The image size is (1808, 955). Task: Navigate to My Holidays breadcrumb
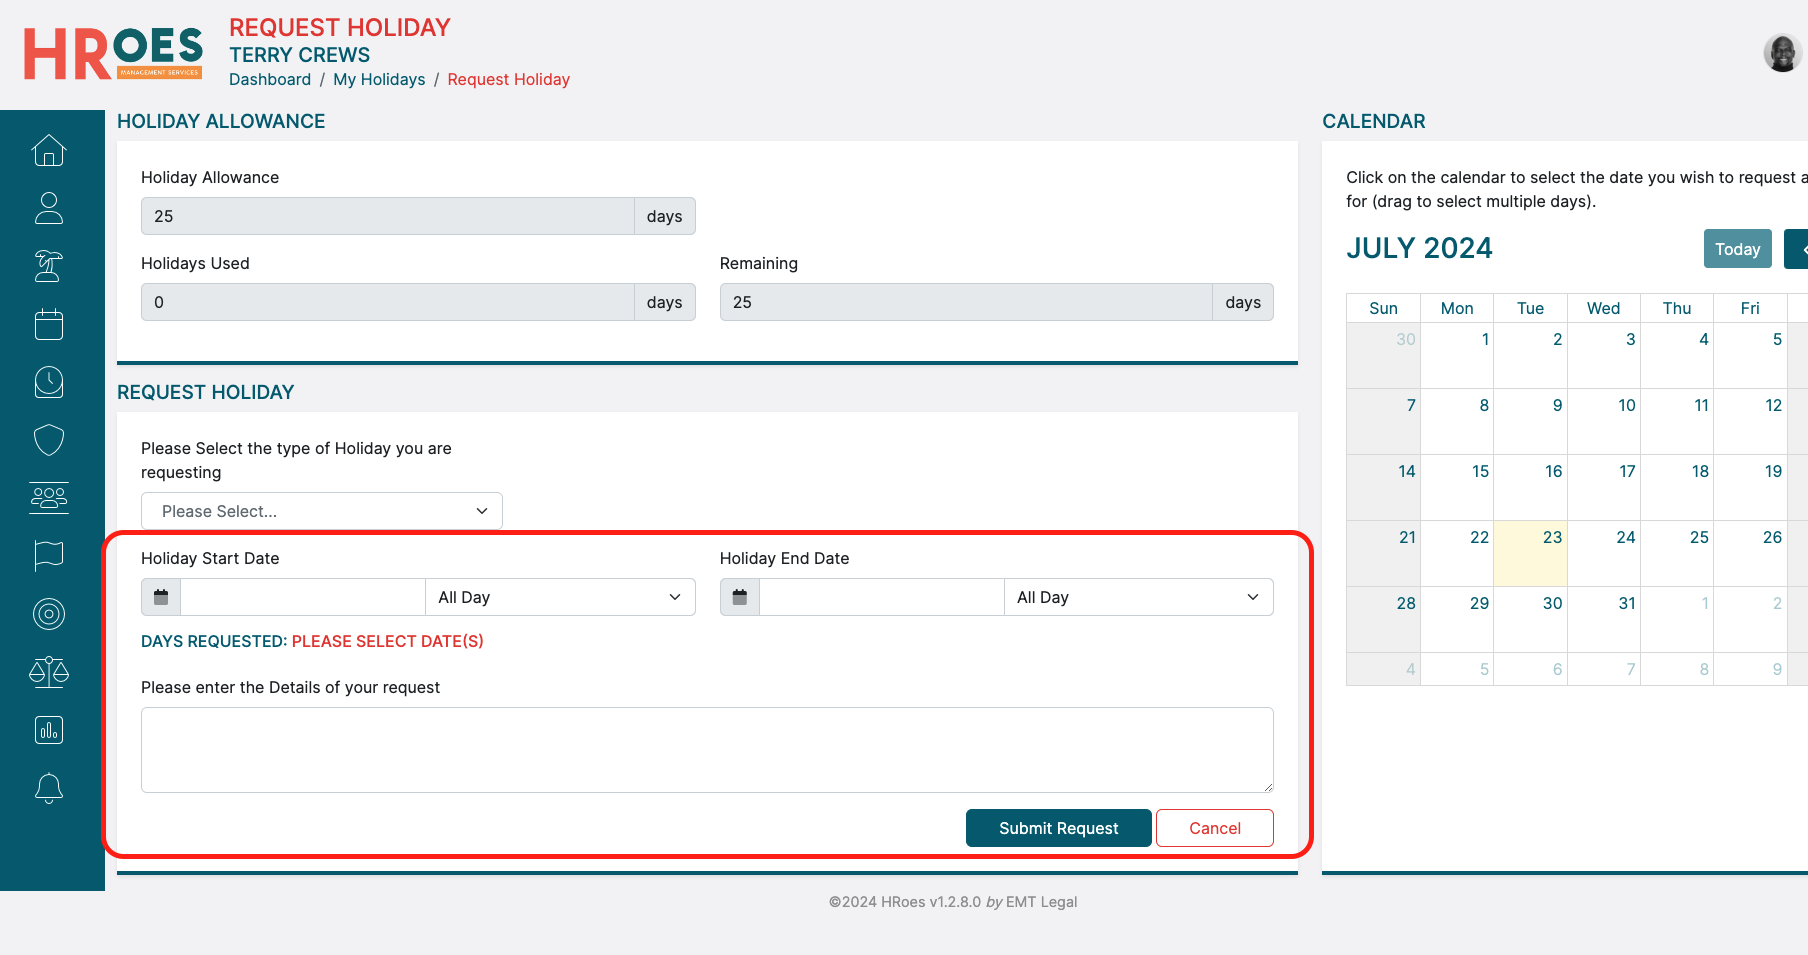379,79
